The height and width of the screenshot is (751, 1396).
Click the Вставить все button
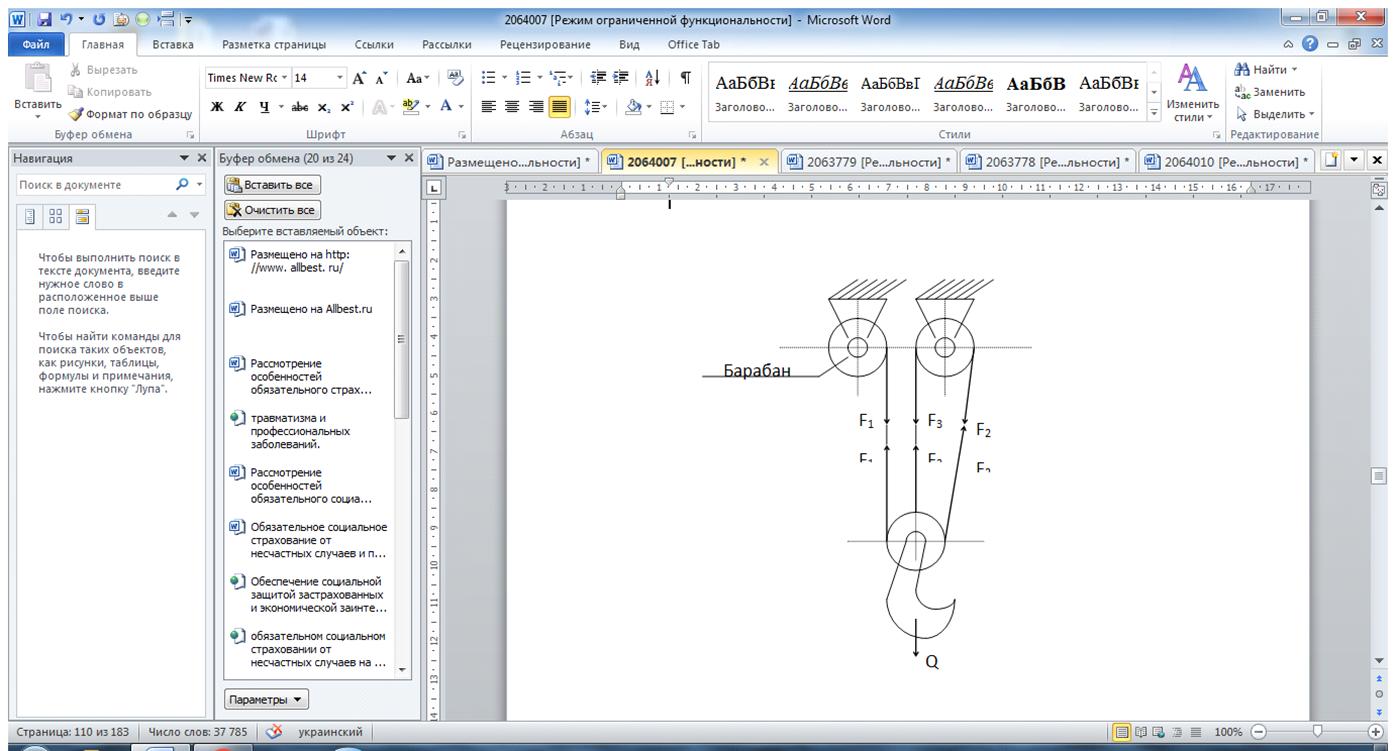point(272,185)
